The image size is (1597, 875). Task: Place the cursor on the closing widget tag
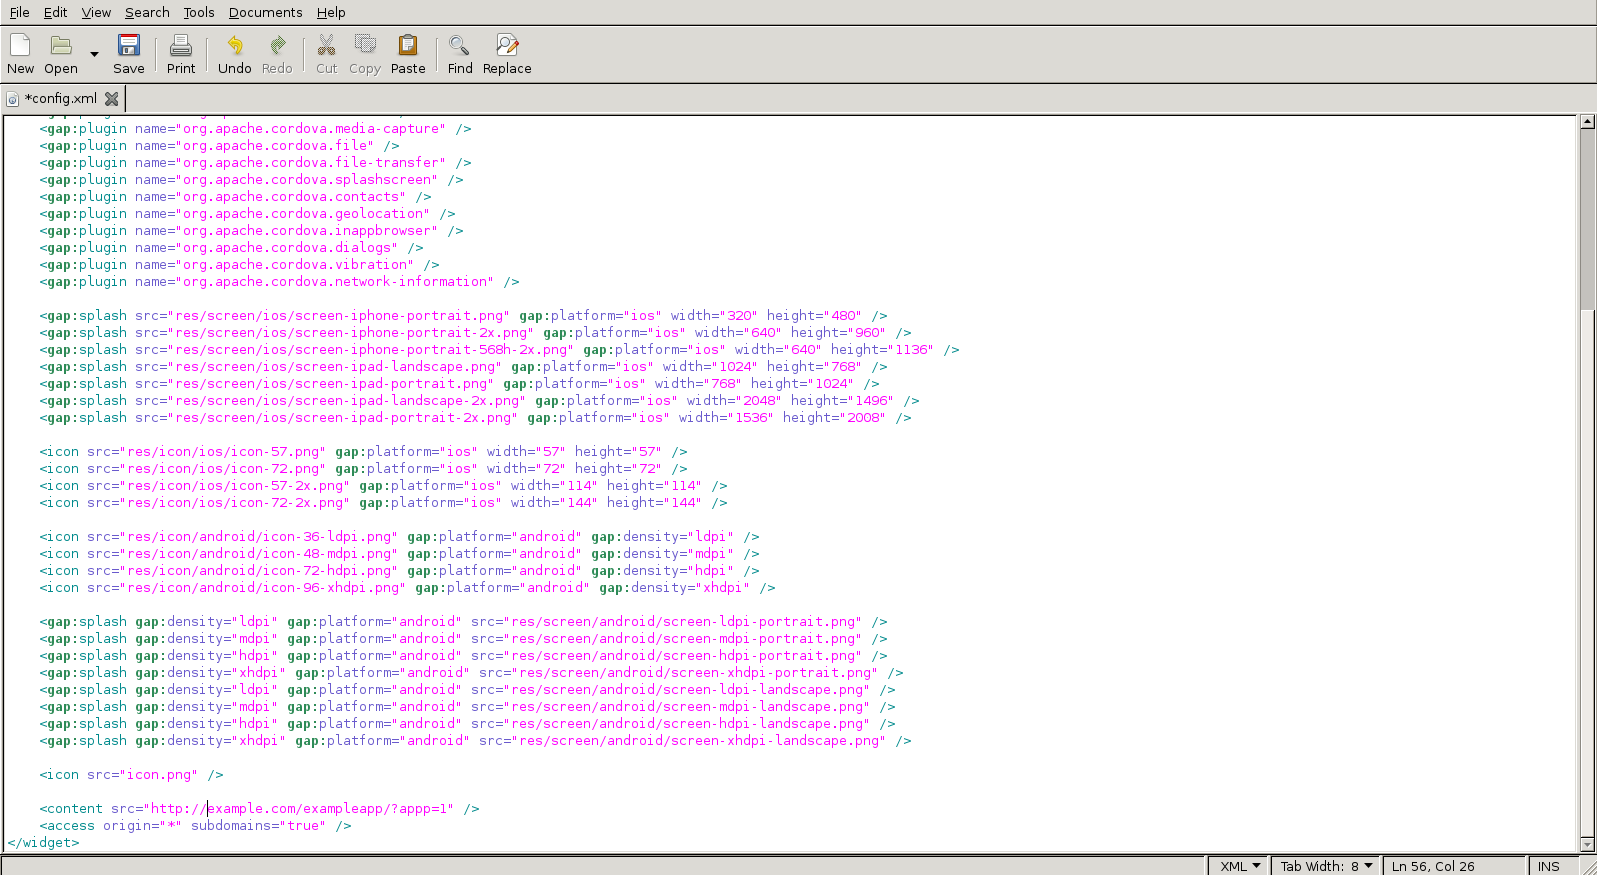[43, 843]
